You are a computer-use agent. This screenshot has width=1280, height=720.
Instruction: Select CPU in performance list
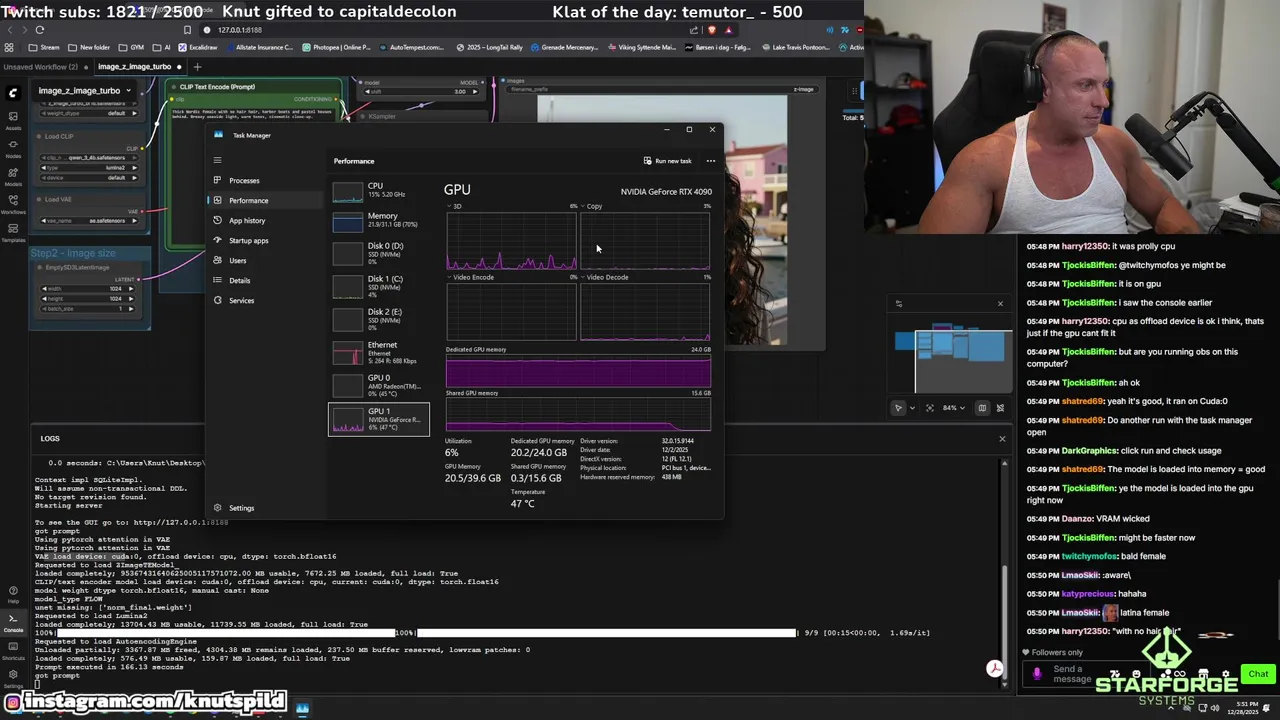pos(379,190)
